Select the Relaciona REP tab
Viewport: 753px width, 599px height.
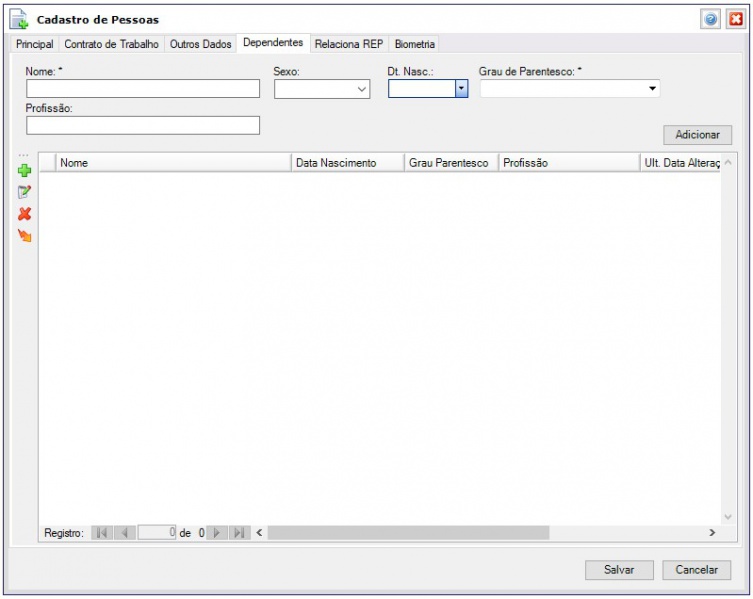[348, 45]
